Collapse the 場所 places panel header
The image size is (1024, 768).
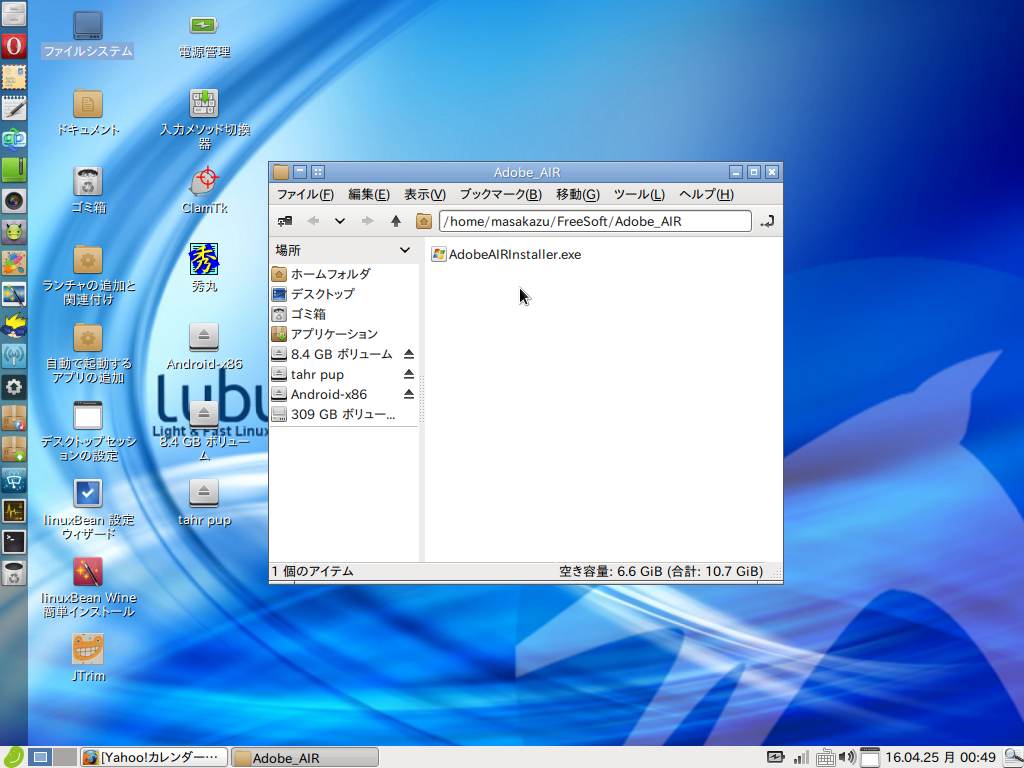point(406,250)
